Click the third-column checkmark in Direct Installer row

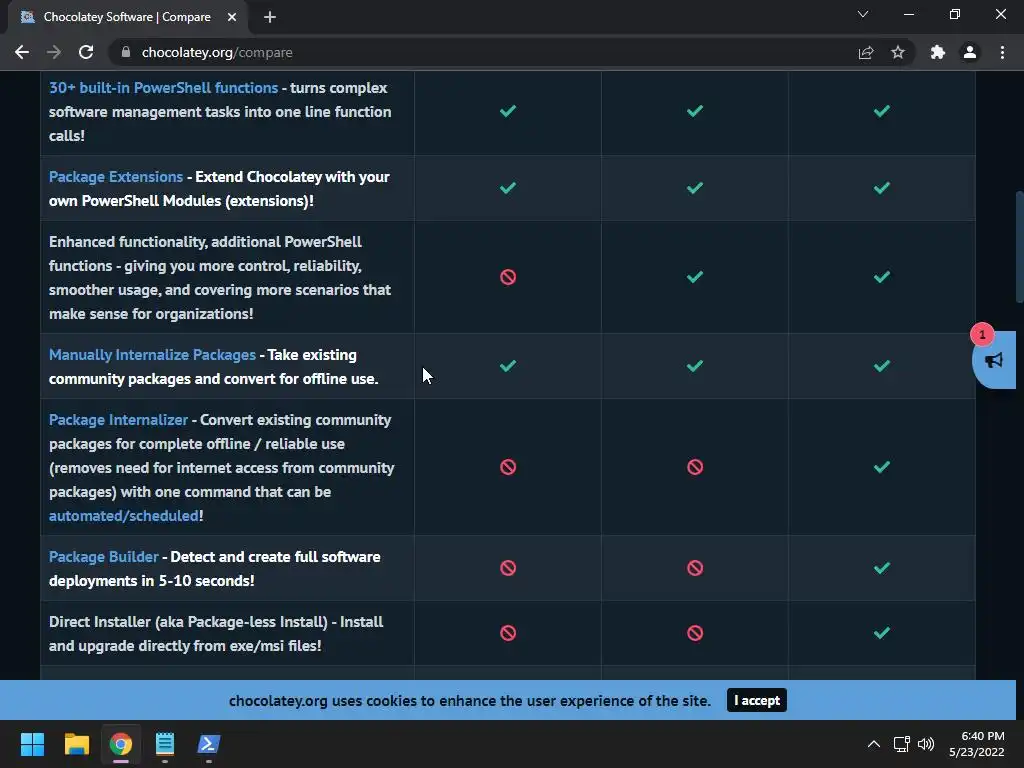point(882,633)
